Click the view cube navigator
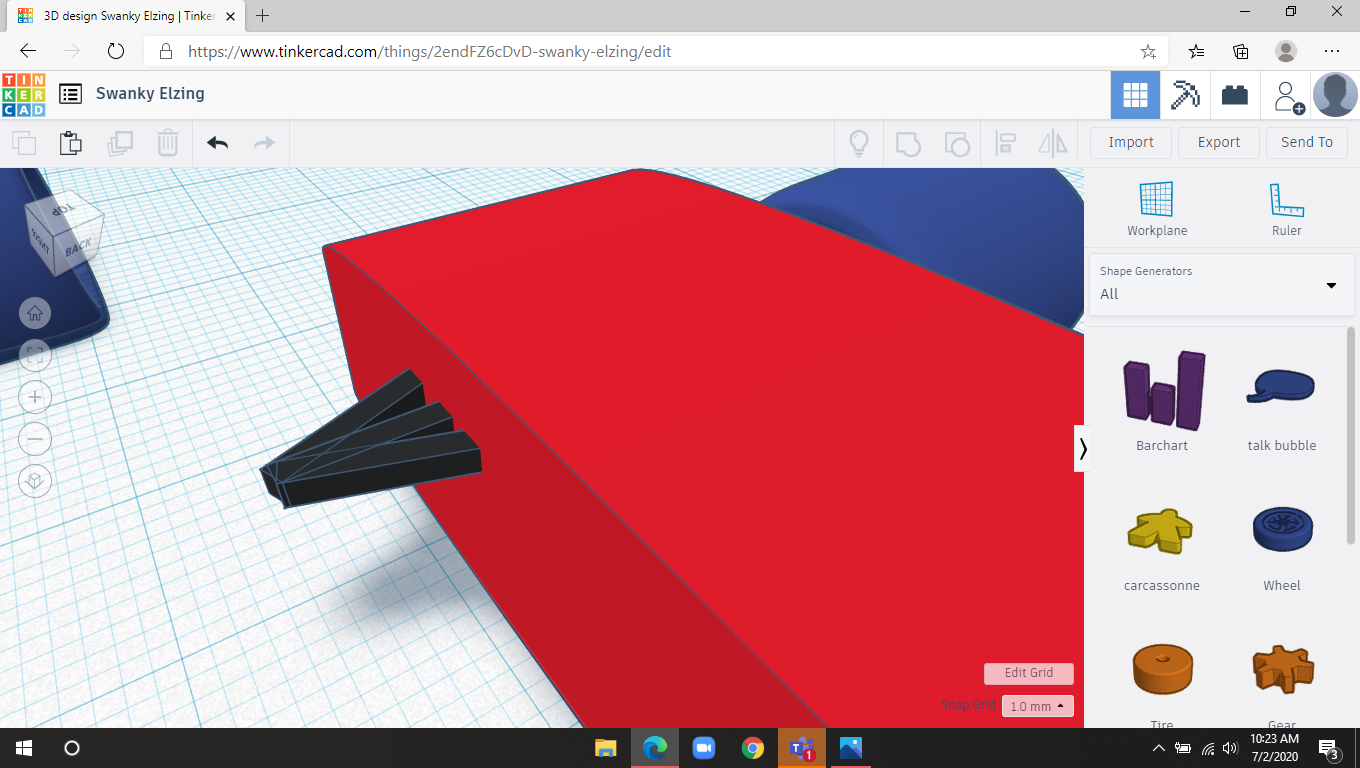 click(x=64, y=232)
